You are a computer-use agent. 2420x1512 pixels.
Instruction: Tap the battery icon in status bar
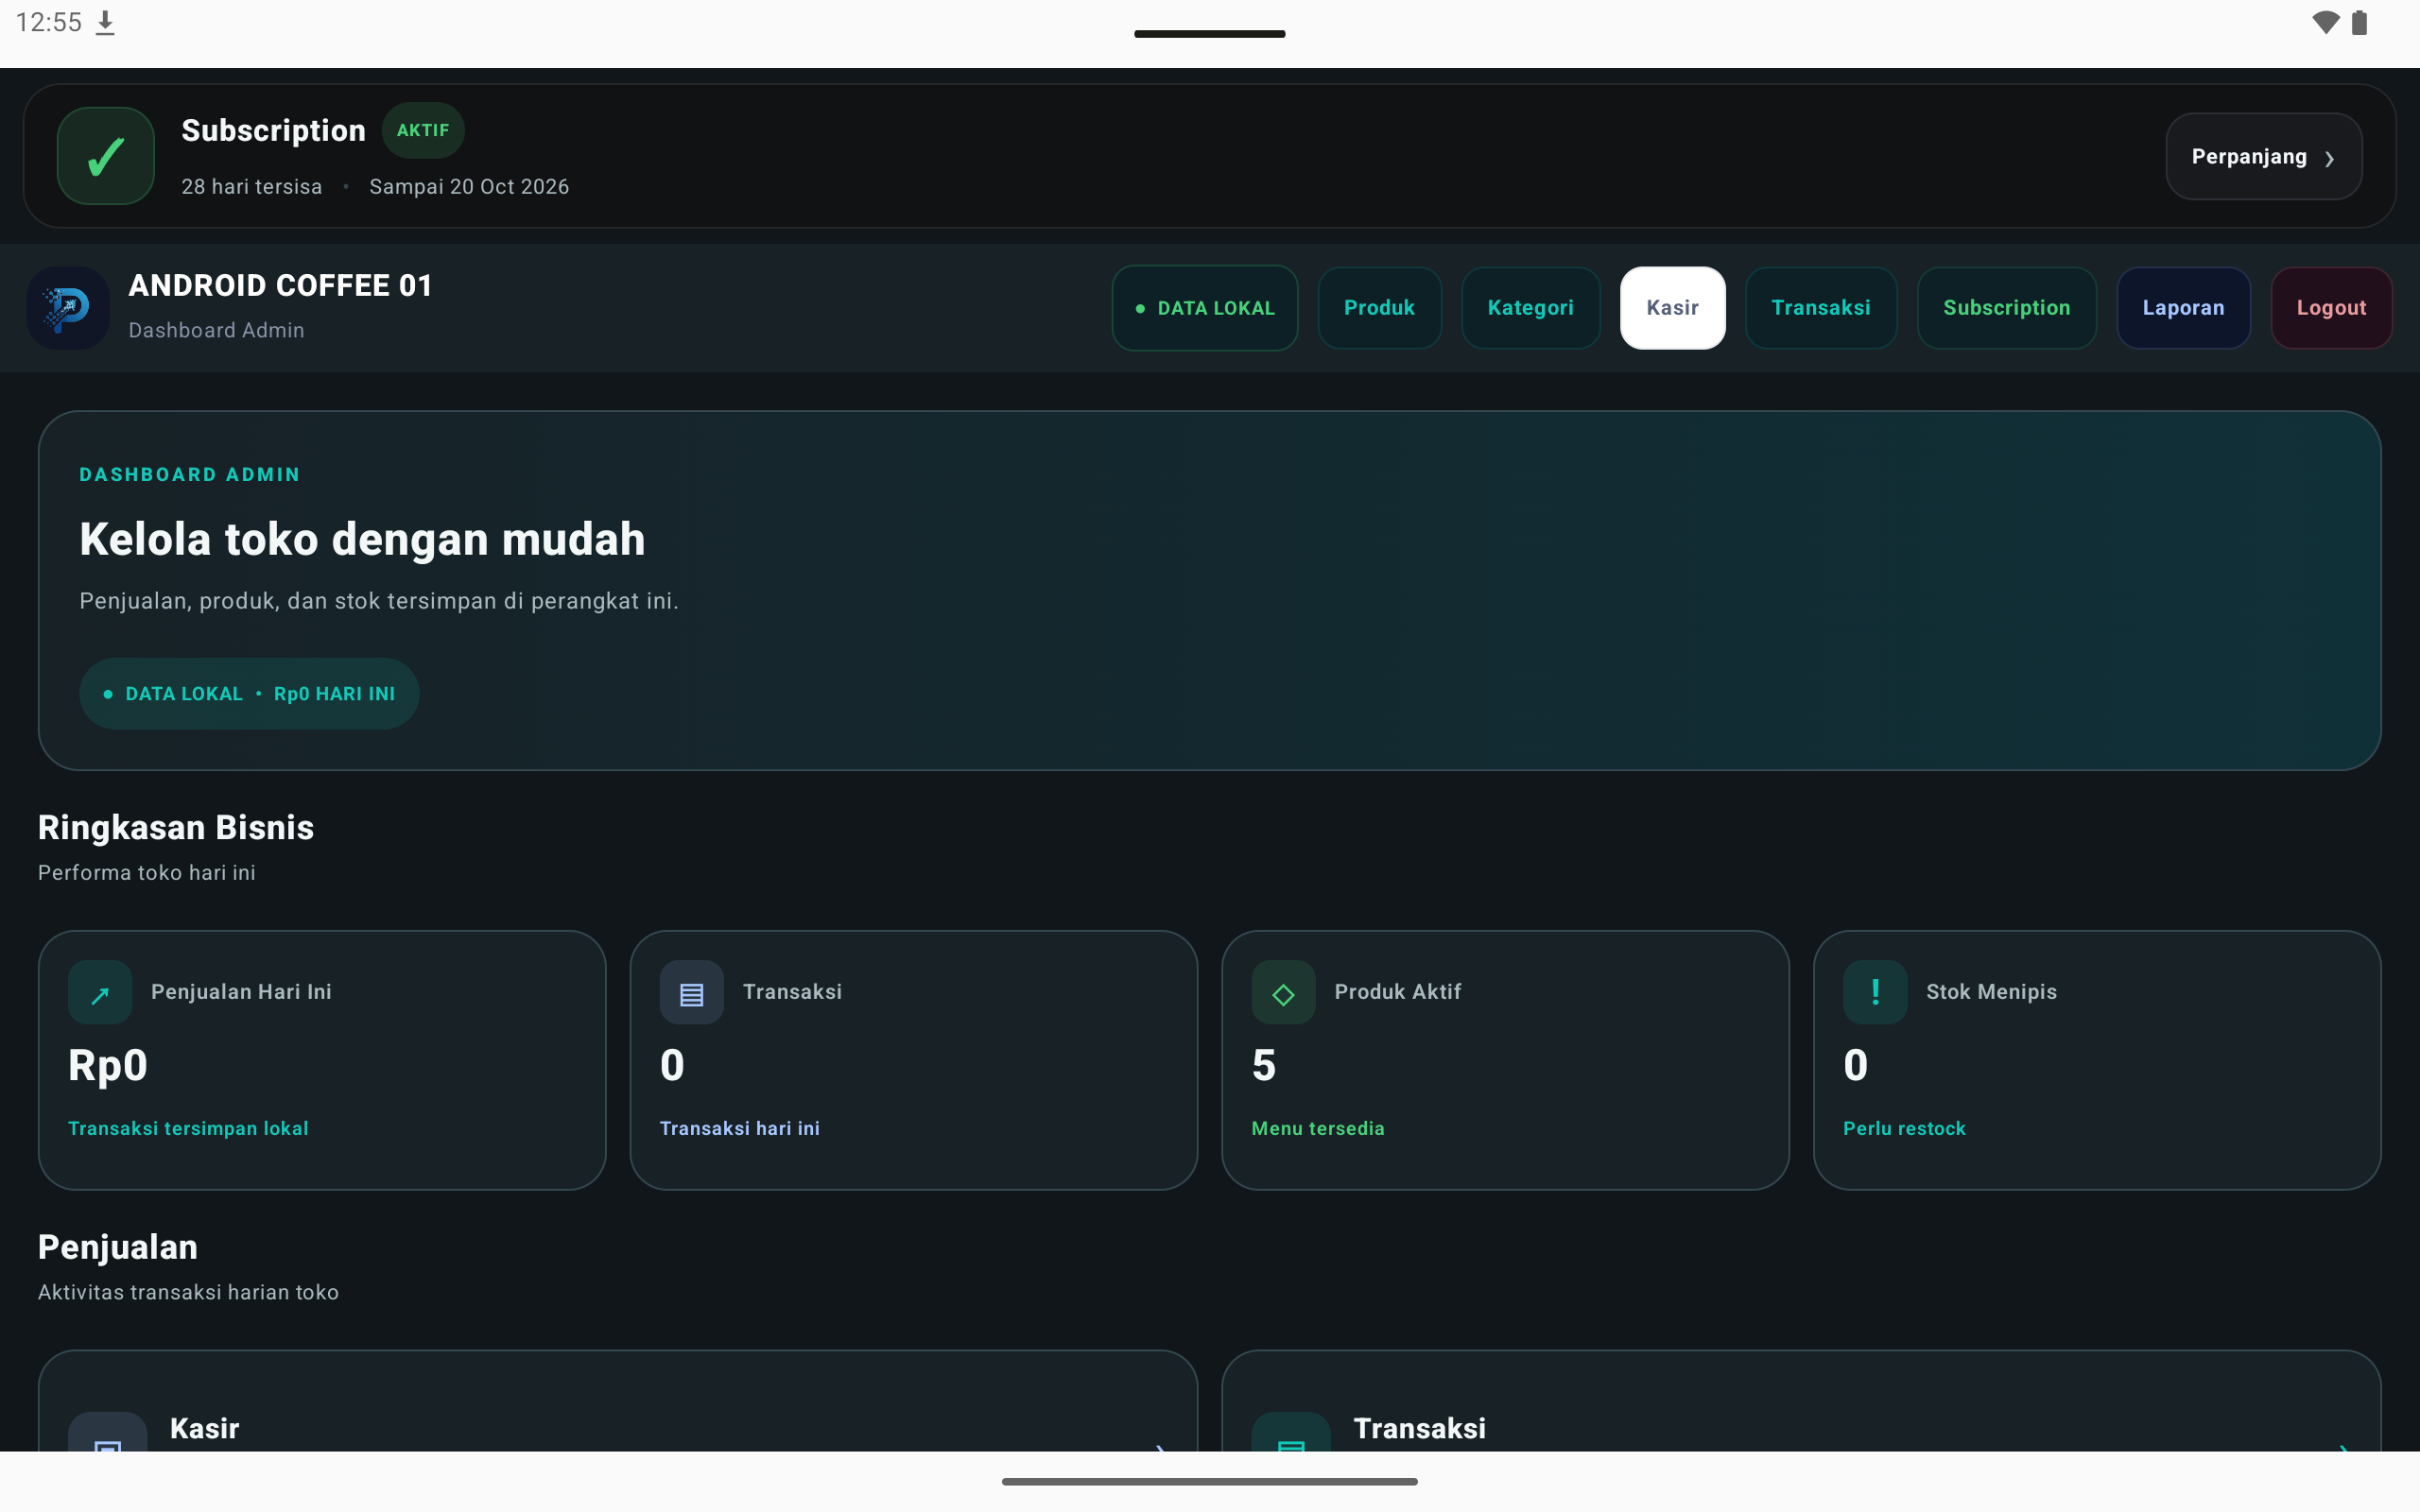(x=2360, y=22)
